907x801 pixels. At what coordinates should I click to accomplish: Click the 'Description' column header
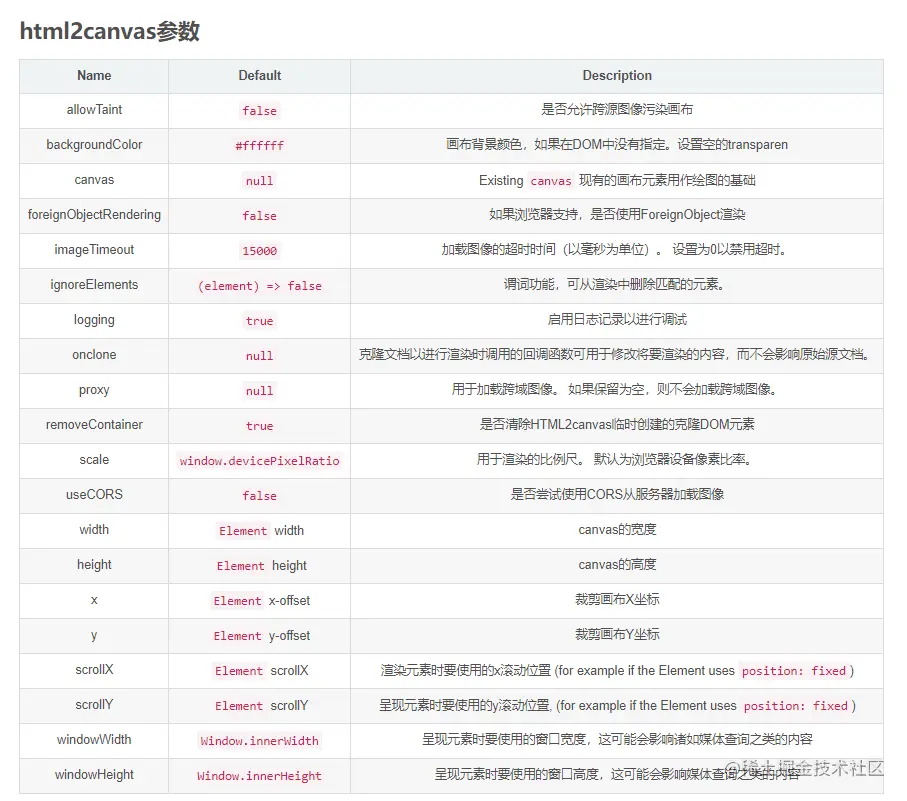tap(617, 76)
